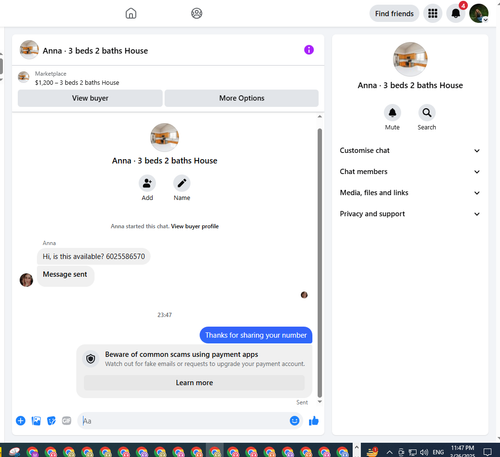Go to Facebook Home icon
The height and width of the screenshot is (457, 500).
[131, 13]
